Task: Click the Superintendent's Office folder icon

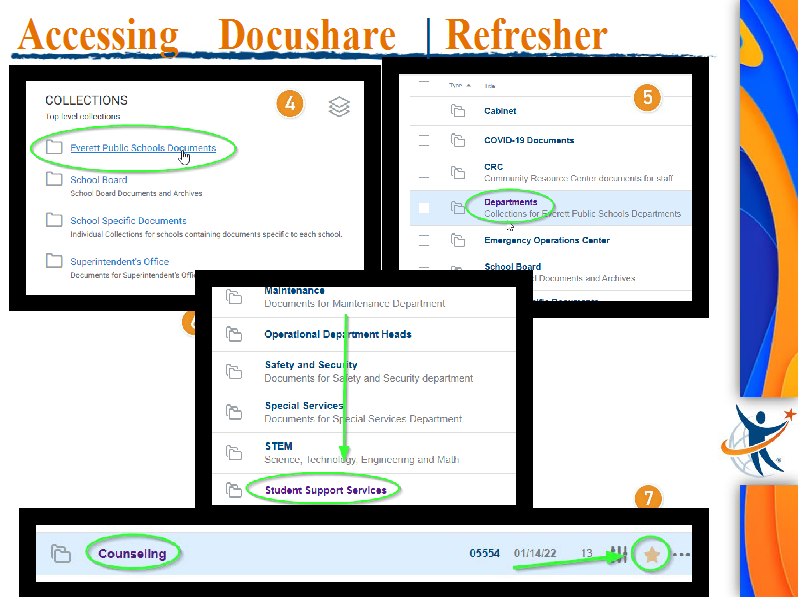Action: (x=54, y=261)
